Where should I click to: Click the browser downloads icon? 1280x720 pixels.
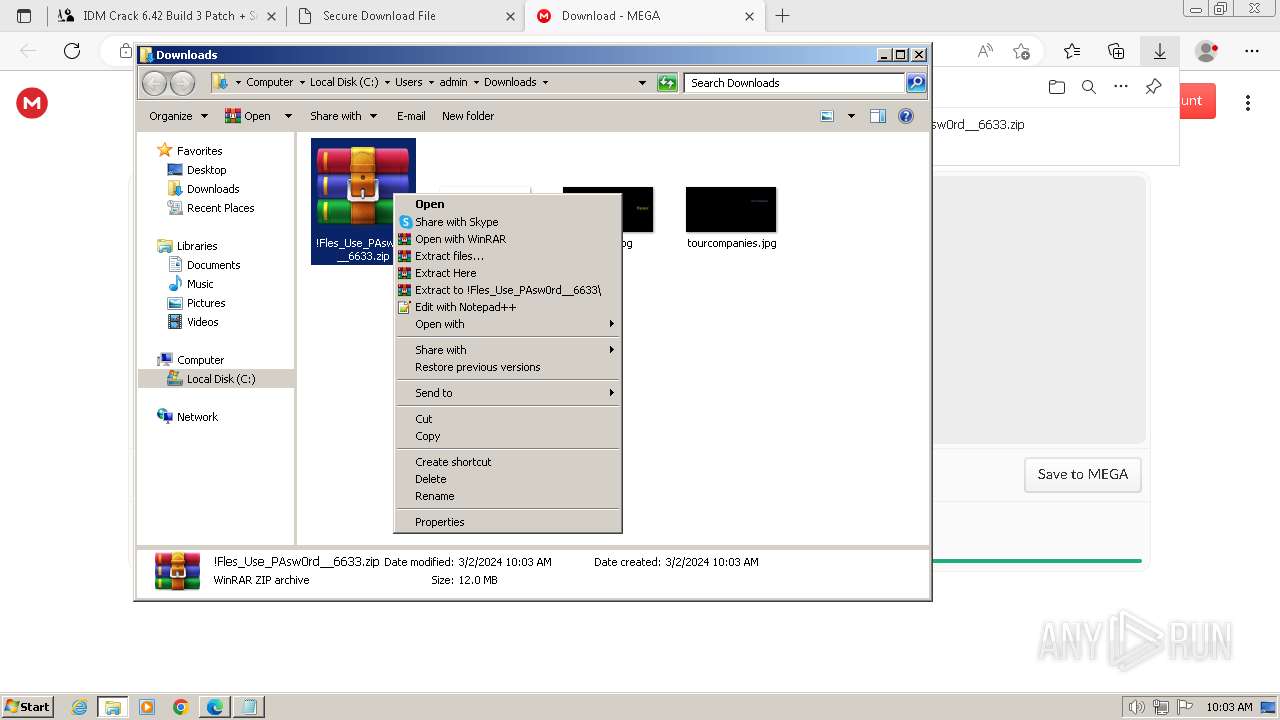pyautogui.click(x=1160, y=51)
